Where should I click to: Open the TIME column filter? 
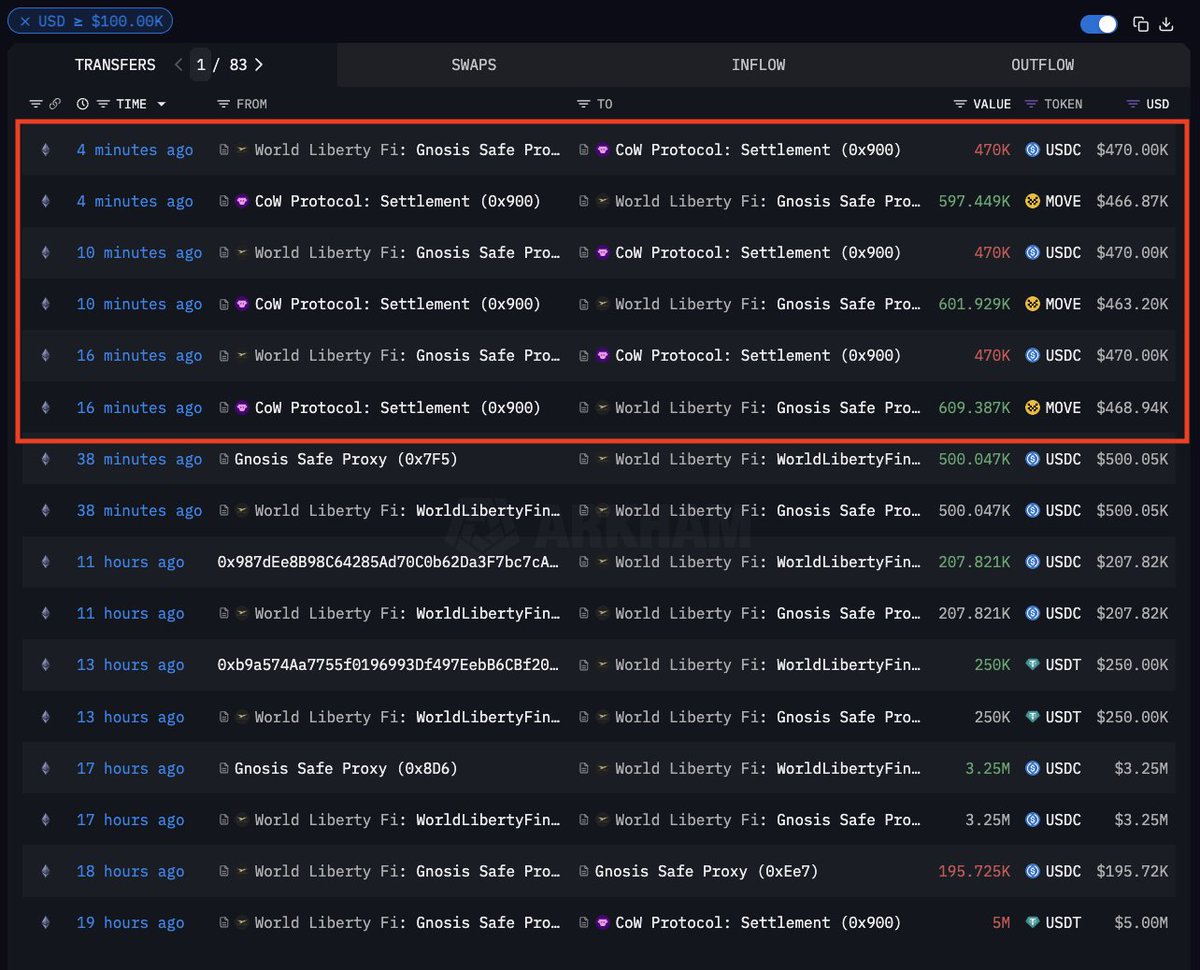click(x=103, y=104)
